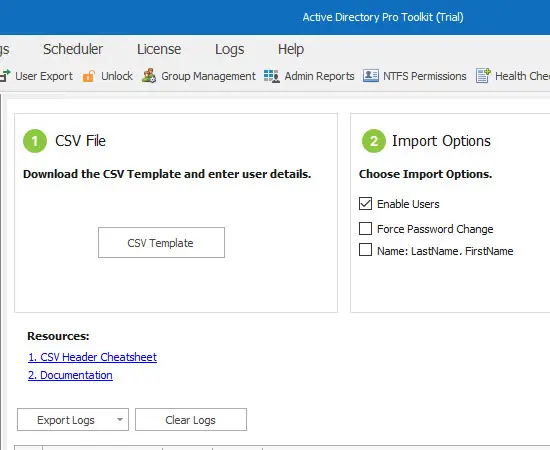This screenshot has height=450, width=550.
Task: Open the User Export tool label
Action: pos(44,76)
